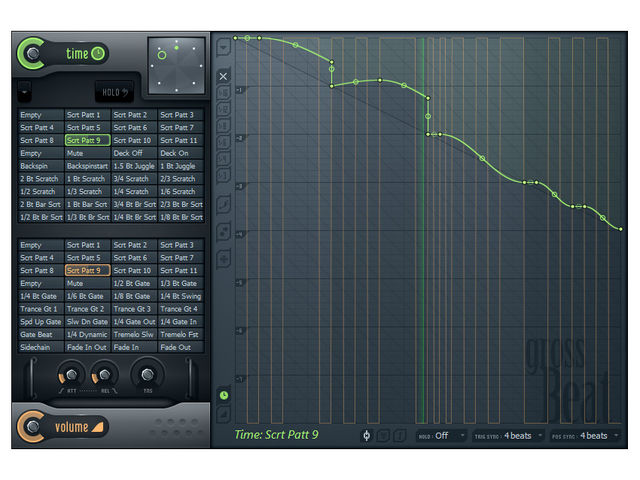Choose the 2 Bt Scratch preset
Viewport: 640px width, 480px height.
point(41,179)
